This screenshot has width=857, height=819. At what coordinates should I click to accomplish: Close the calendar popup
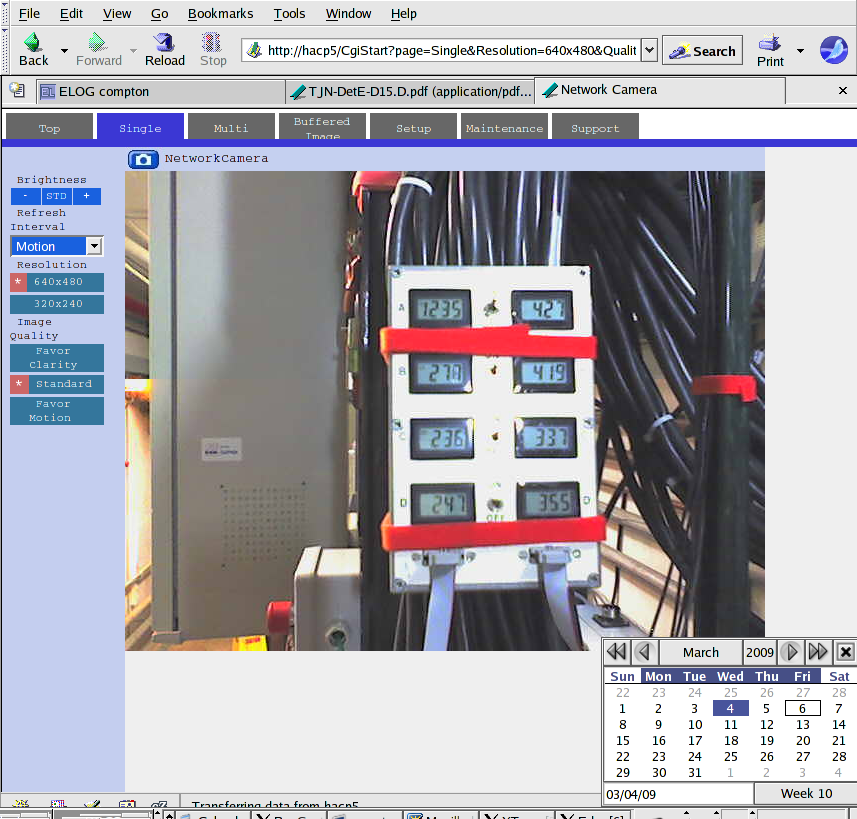coord(846,652)
